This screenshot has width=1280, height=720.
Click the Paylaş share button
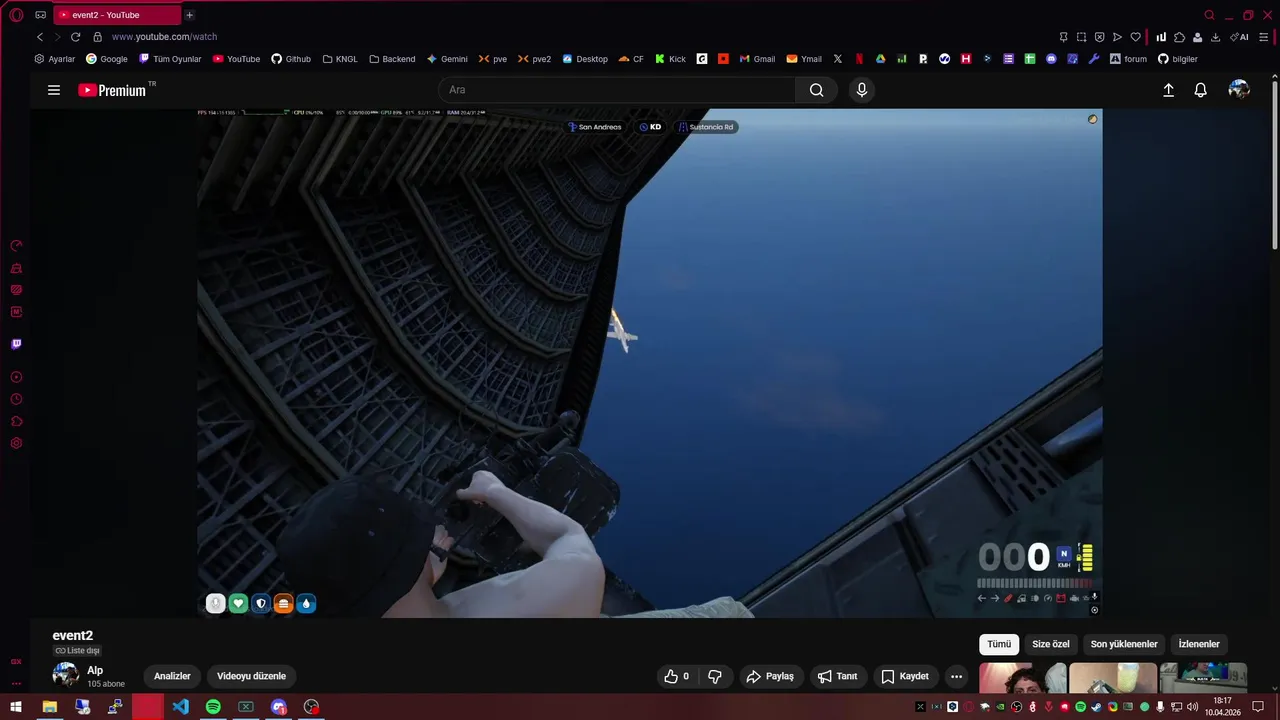click(770, 676)
